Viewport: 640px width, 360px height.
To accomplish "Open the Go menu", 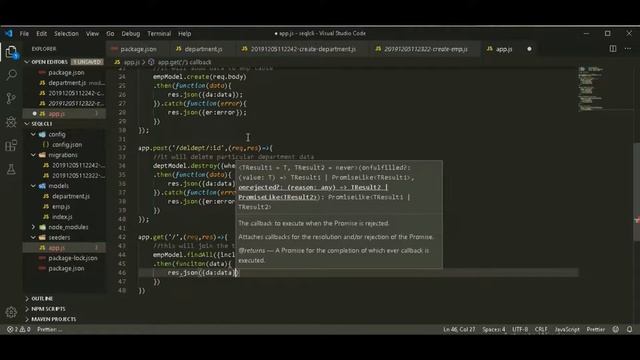I will (x=110, y=33).
